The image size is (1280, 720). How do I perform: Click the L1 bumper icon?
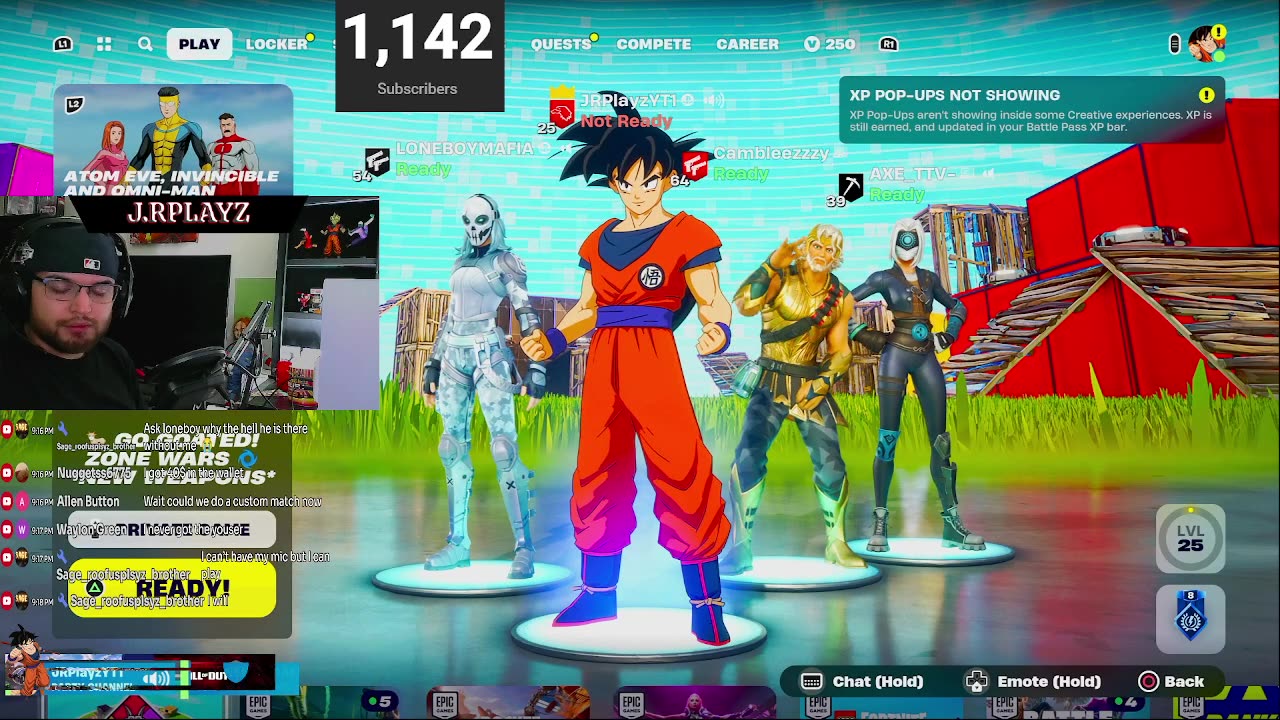click(63, 44)
